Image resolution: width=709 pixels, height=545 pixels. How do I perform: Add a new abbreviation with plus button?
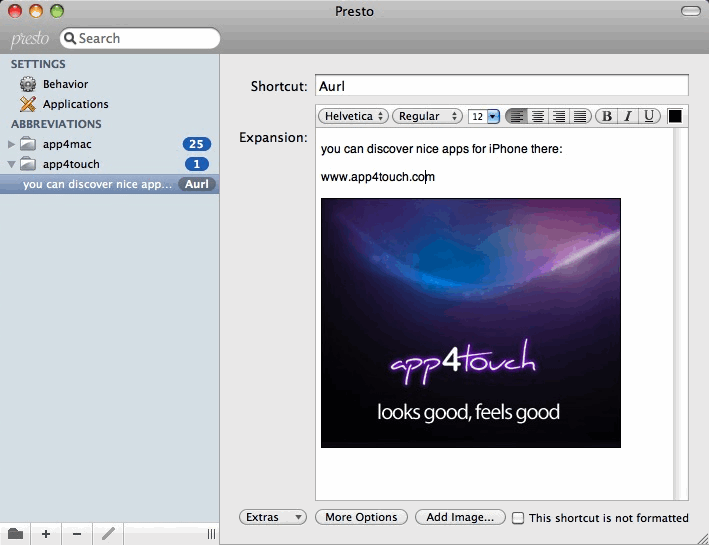click(x=46, y=534)
